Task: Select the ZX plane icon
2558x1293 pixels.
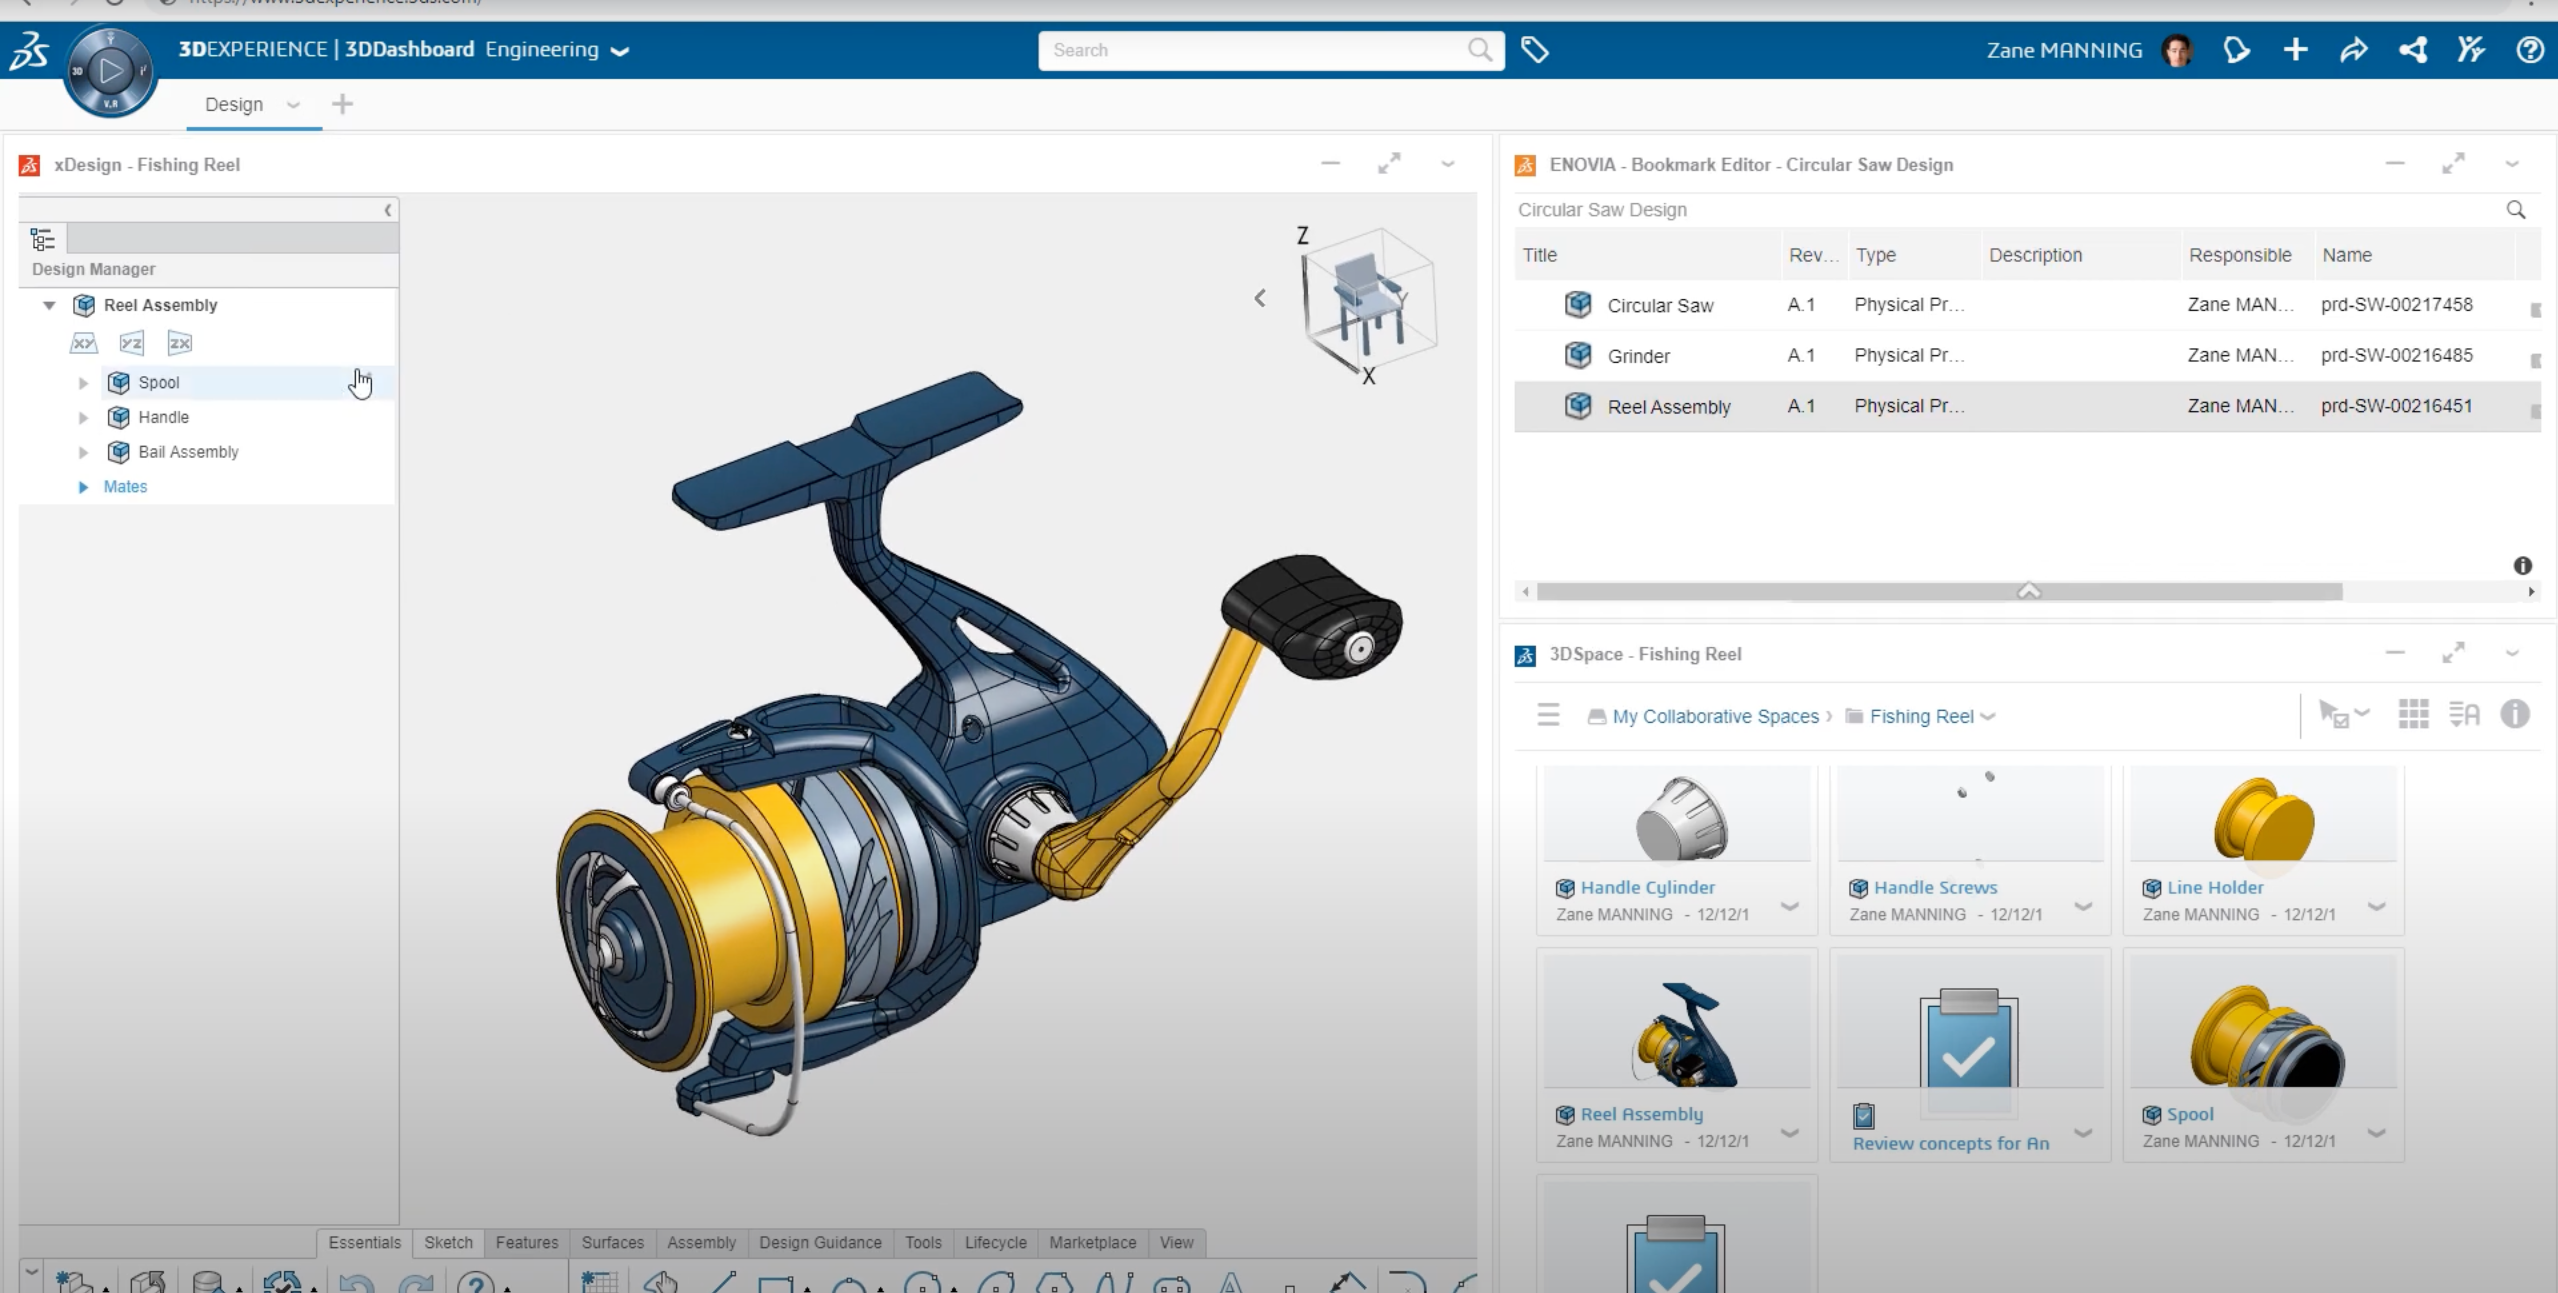Action: pyautogui.click(x=179, y=343)
